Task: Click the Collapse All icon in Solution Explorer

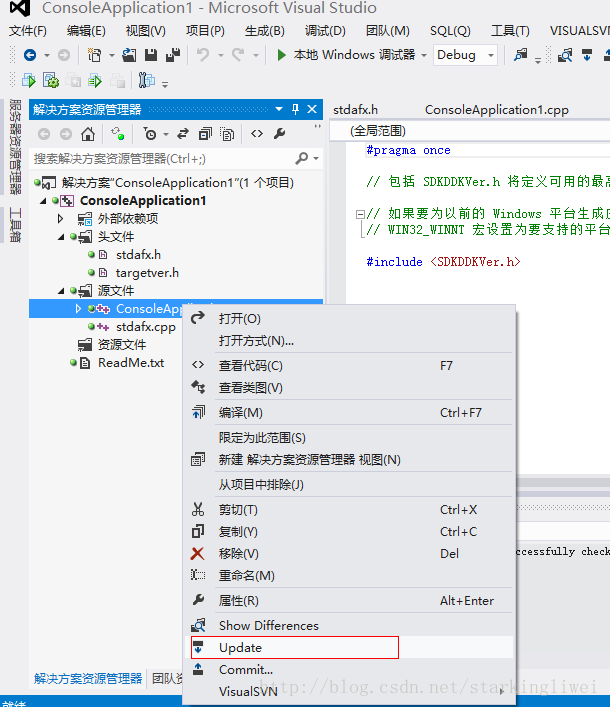Action: (x=205, y=134)
